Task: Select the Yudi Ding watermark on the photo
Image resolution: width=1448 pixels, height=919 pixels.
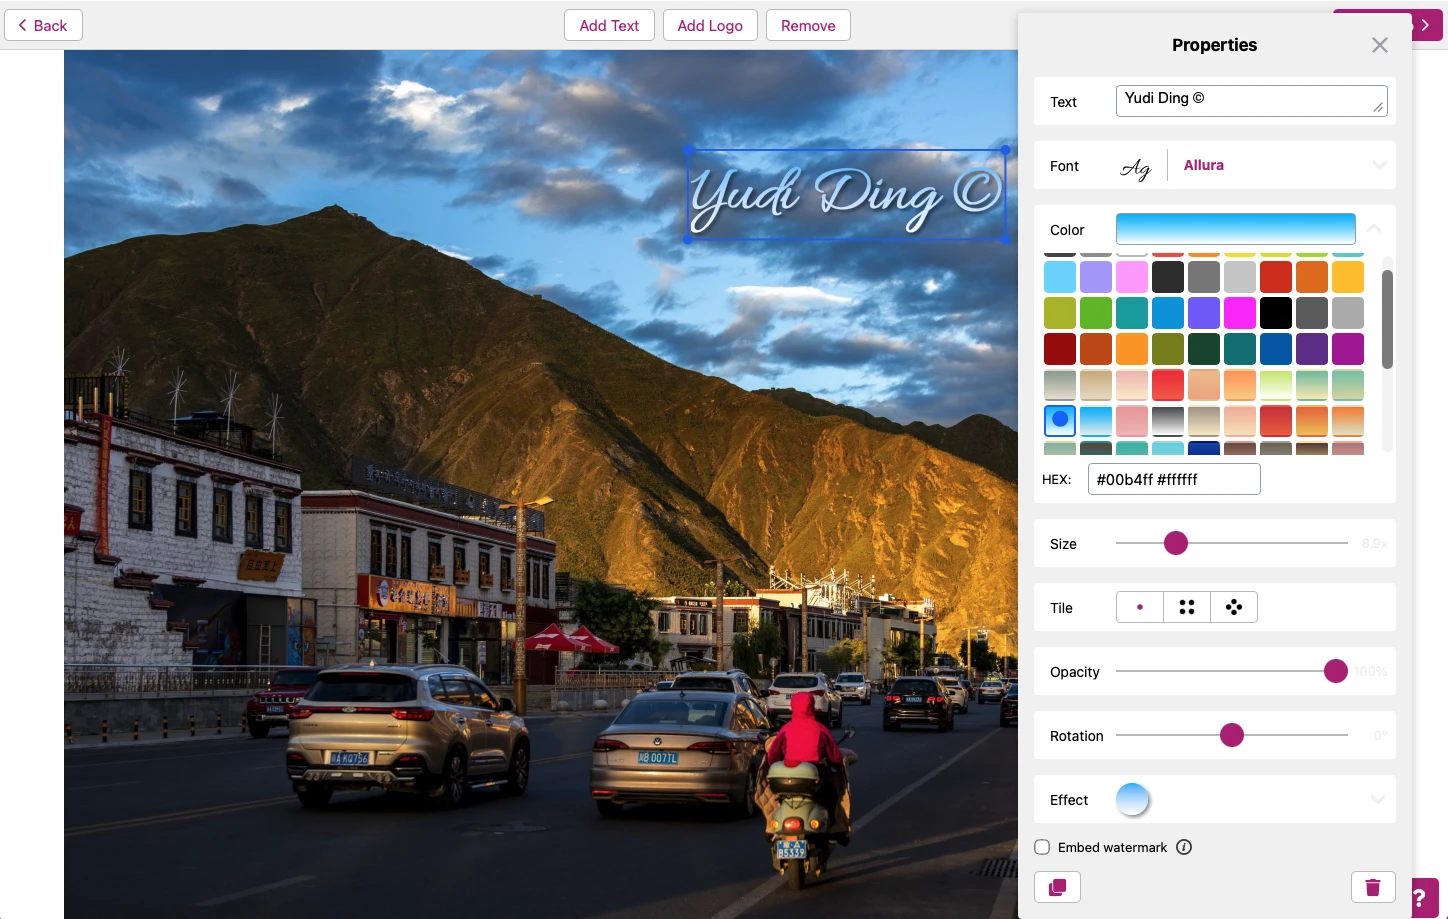Action: click(846, 195)
